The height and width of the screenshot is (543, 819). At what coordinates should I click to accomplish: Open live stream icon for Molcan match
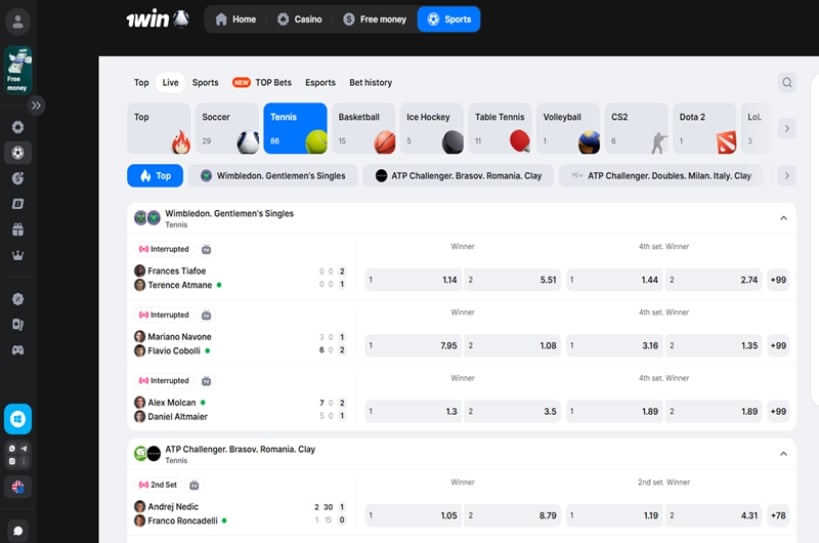tap(206, 381)
